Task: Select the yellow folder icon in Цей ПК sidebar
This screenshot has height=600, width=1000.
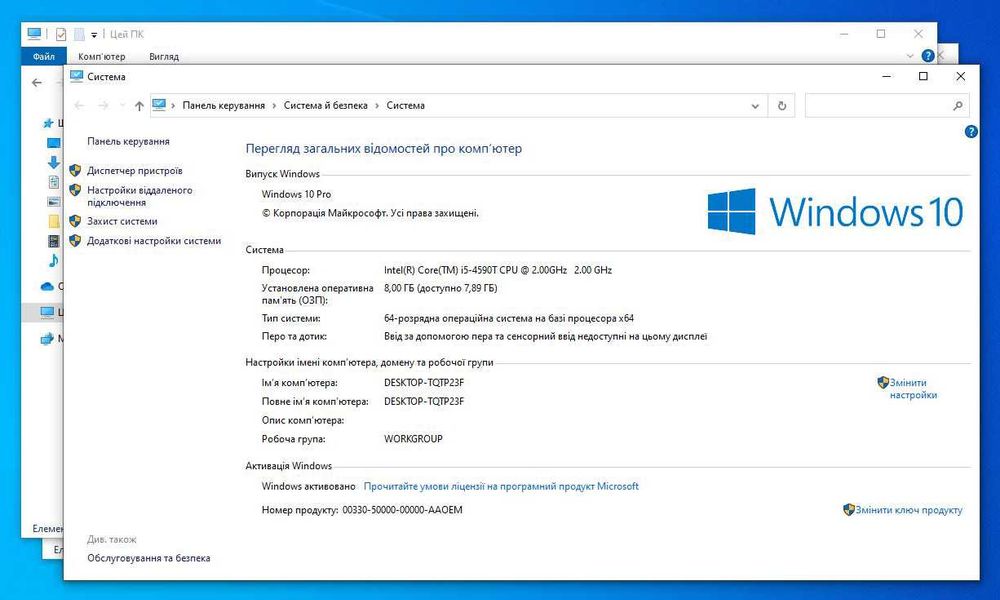Action: pyautogui.click(x=54, y=221)
